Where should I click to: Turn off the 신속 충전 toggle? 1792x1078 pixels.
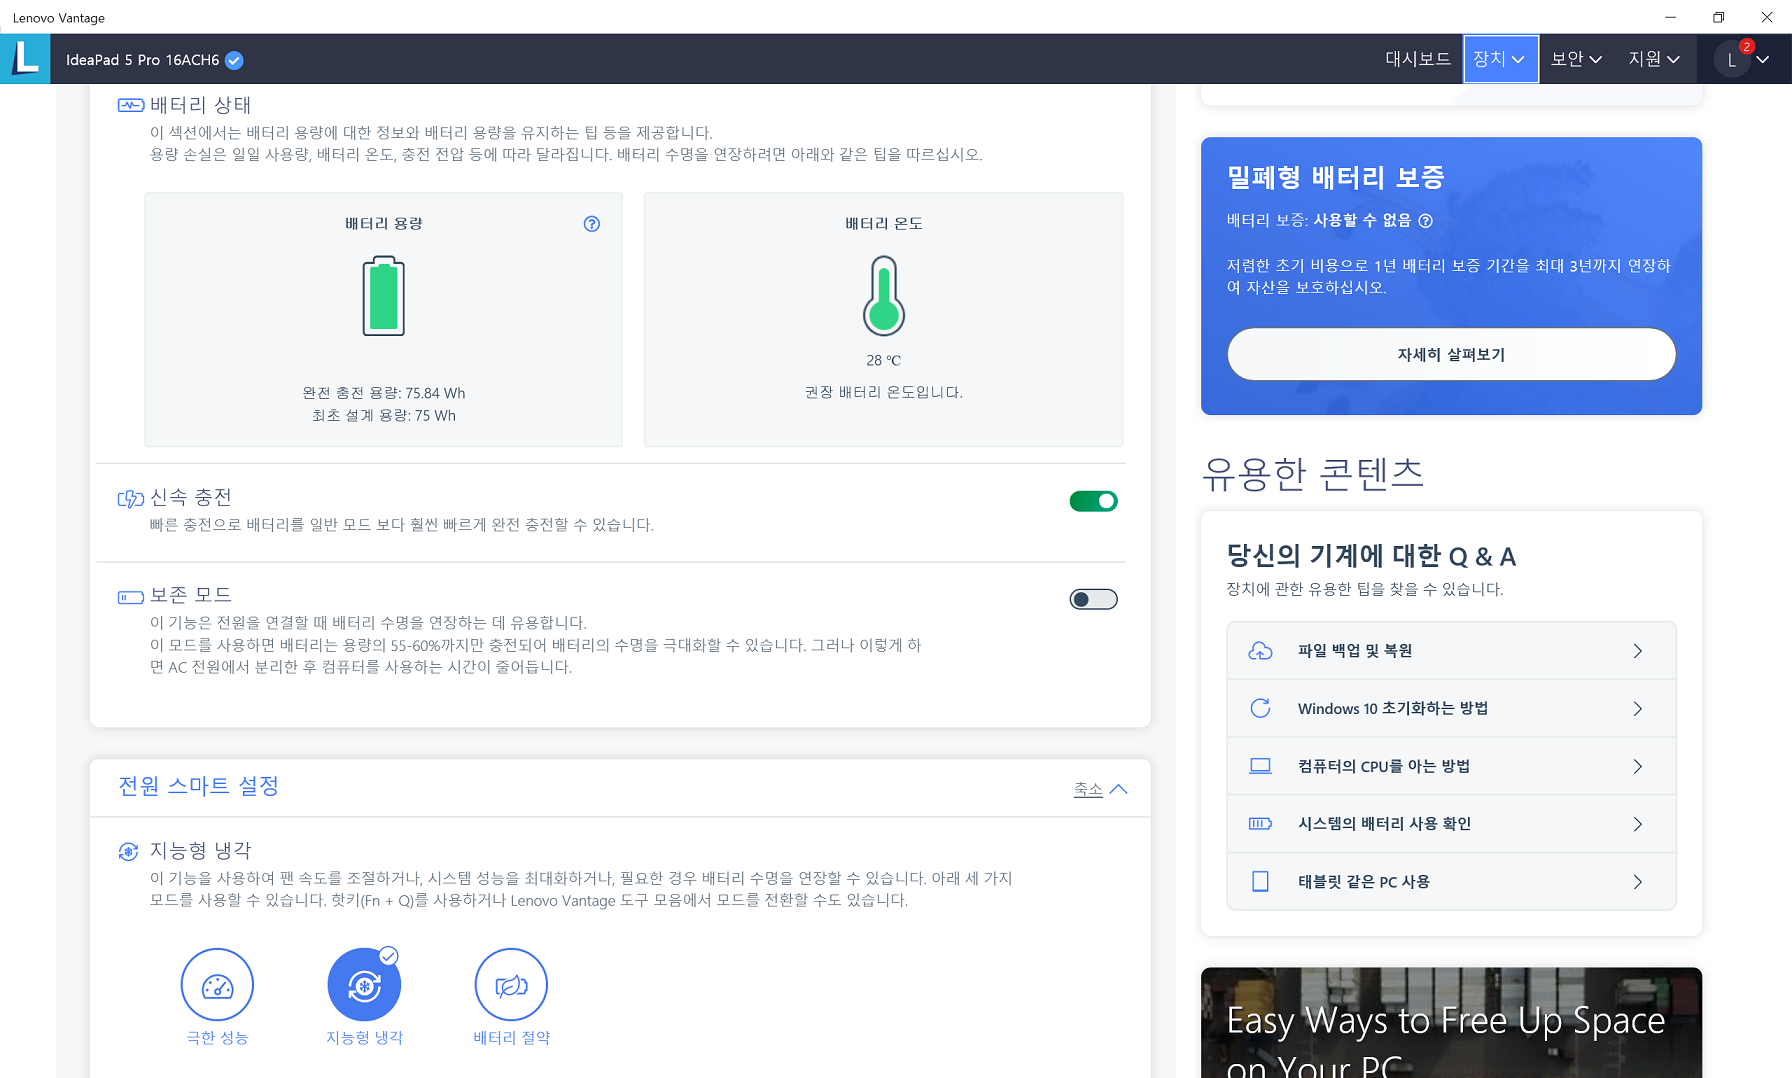(x=1093, y=501)
